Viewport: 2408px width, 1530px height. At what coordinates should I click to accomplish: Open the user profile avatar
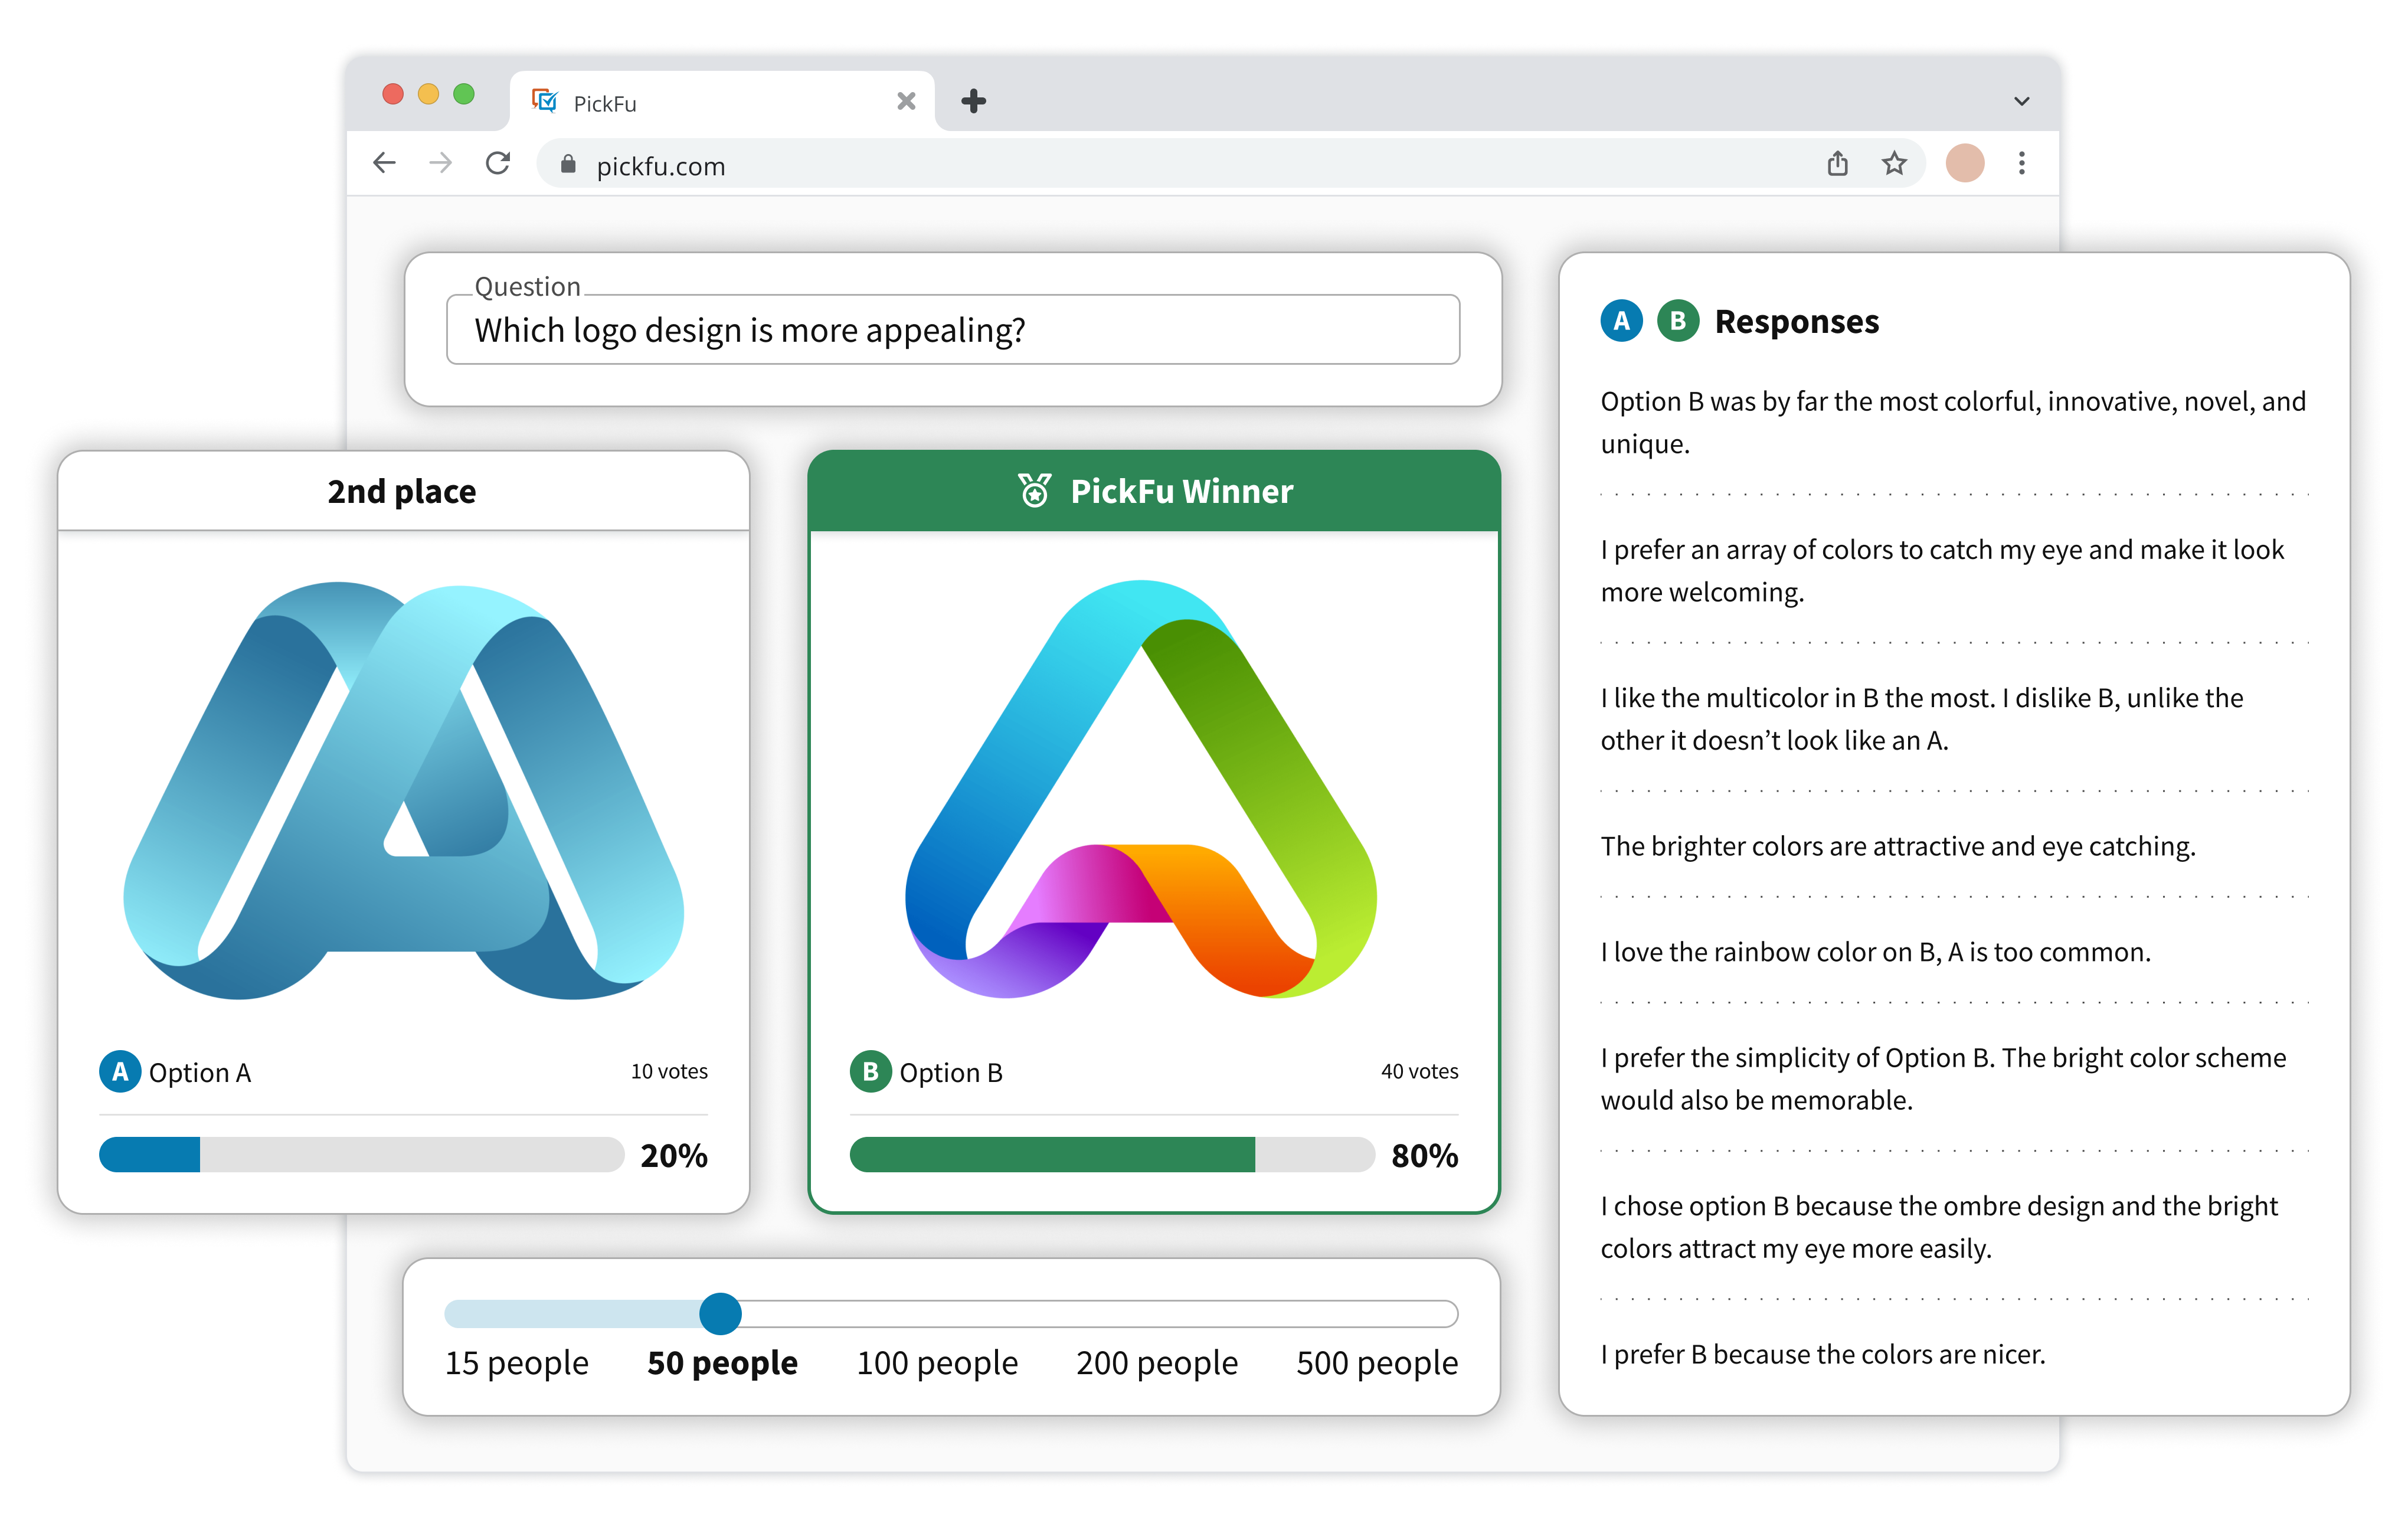[1964, 163]
